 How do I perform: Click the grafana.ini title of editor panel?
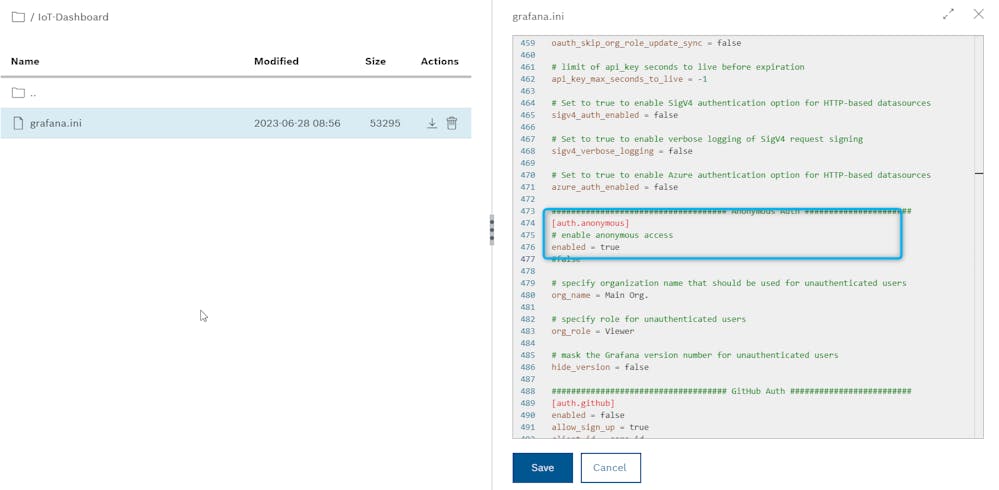pyautogui.click(x=538, y=17)
